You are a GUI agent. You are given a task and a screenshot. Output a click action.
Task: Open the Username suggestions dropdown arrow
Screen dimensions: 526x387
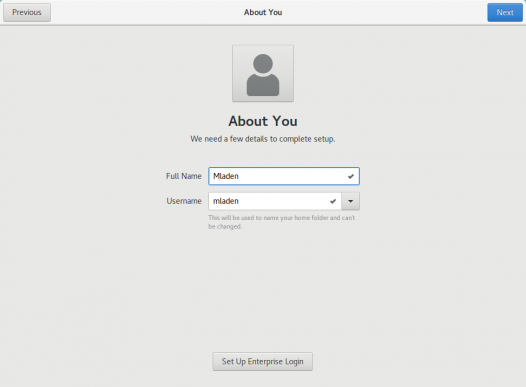(351, 201)
